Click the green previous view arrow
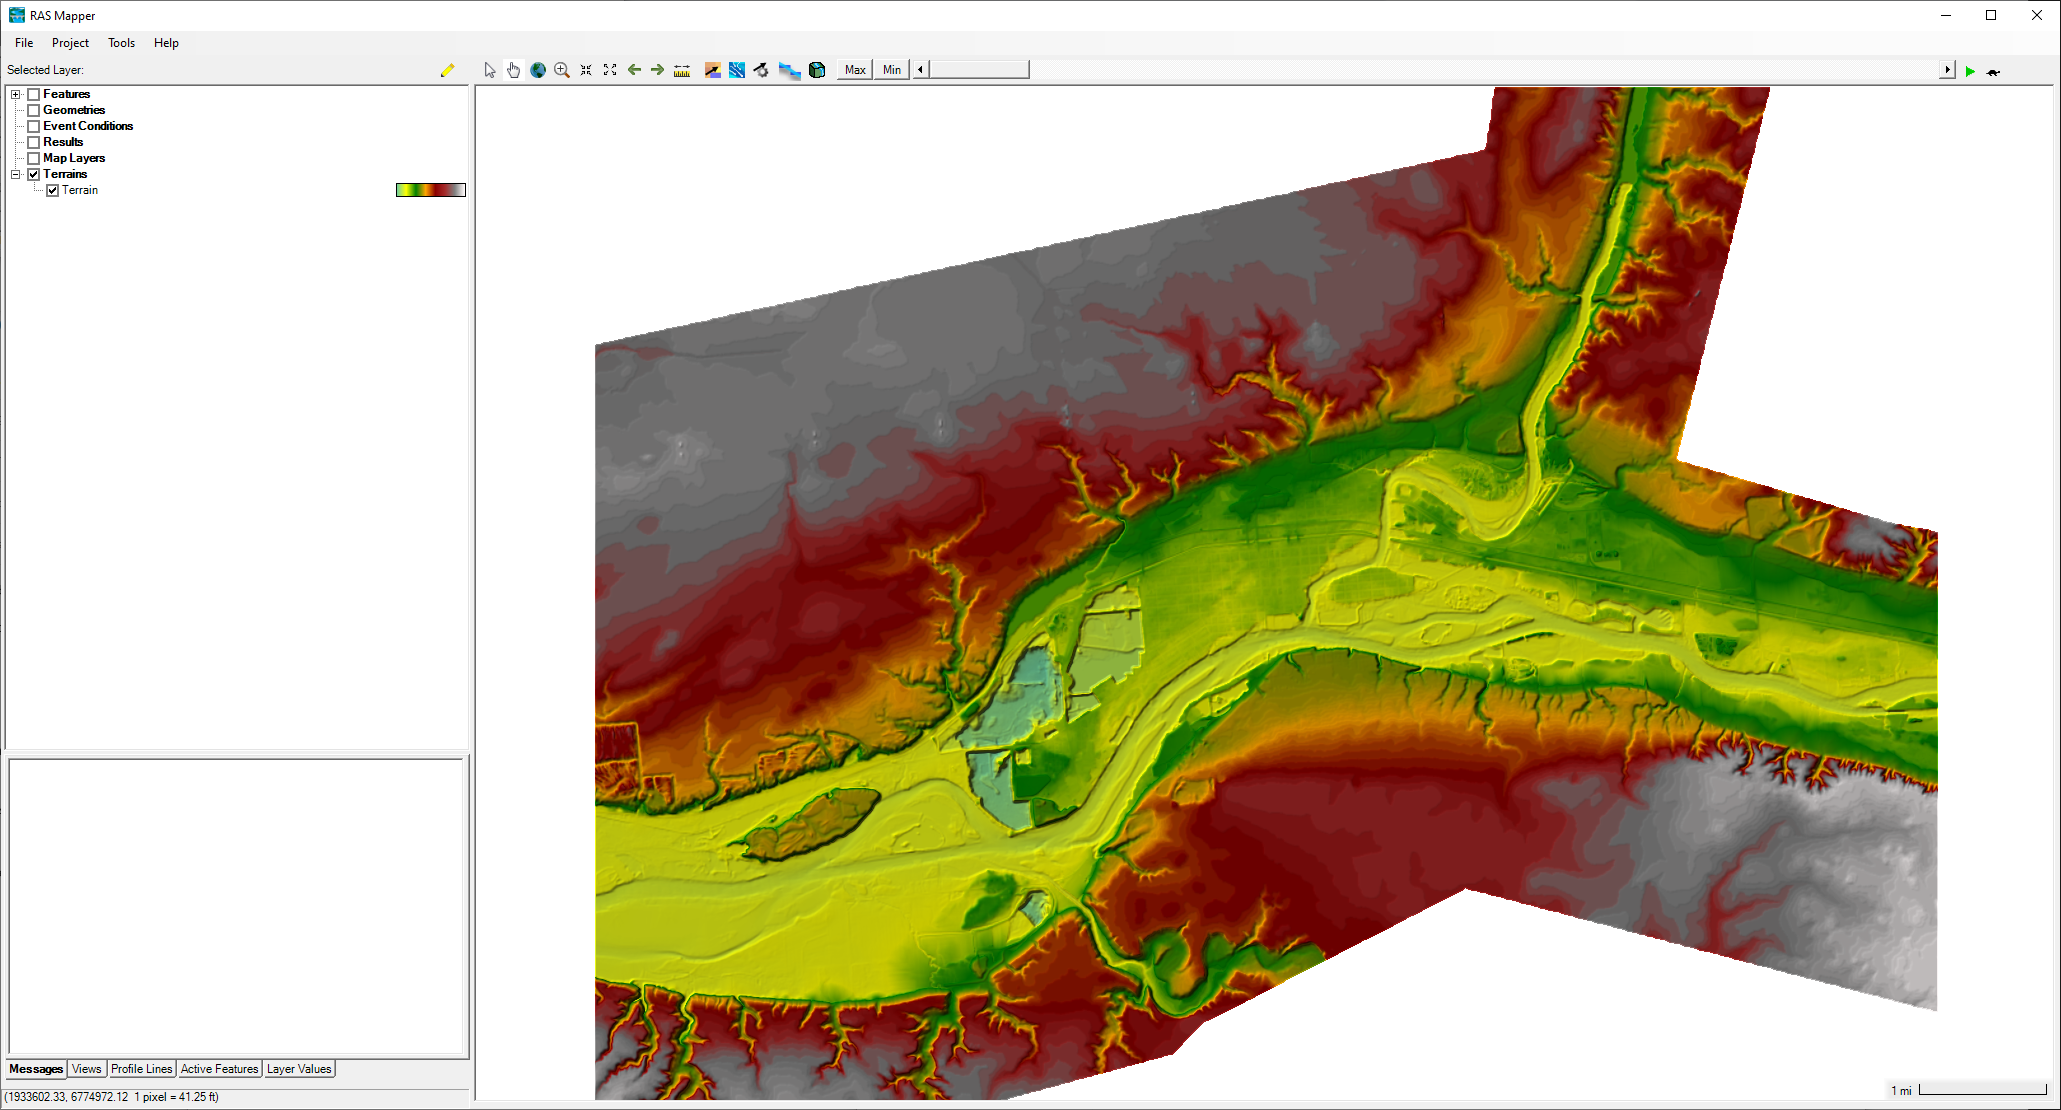 pyautogui.click(x=634, y=70)
